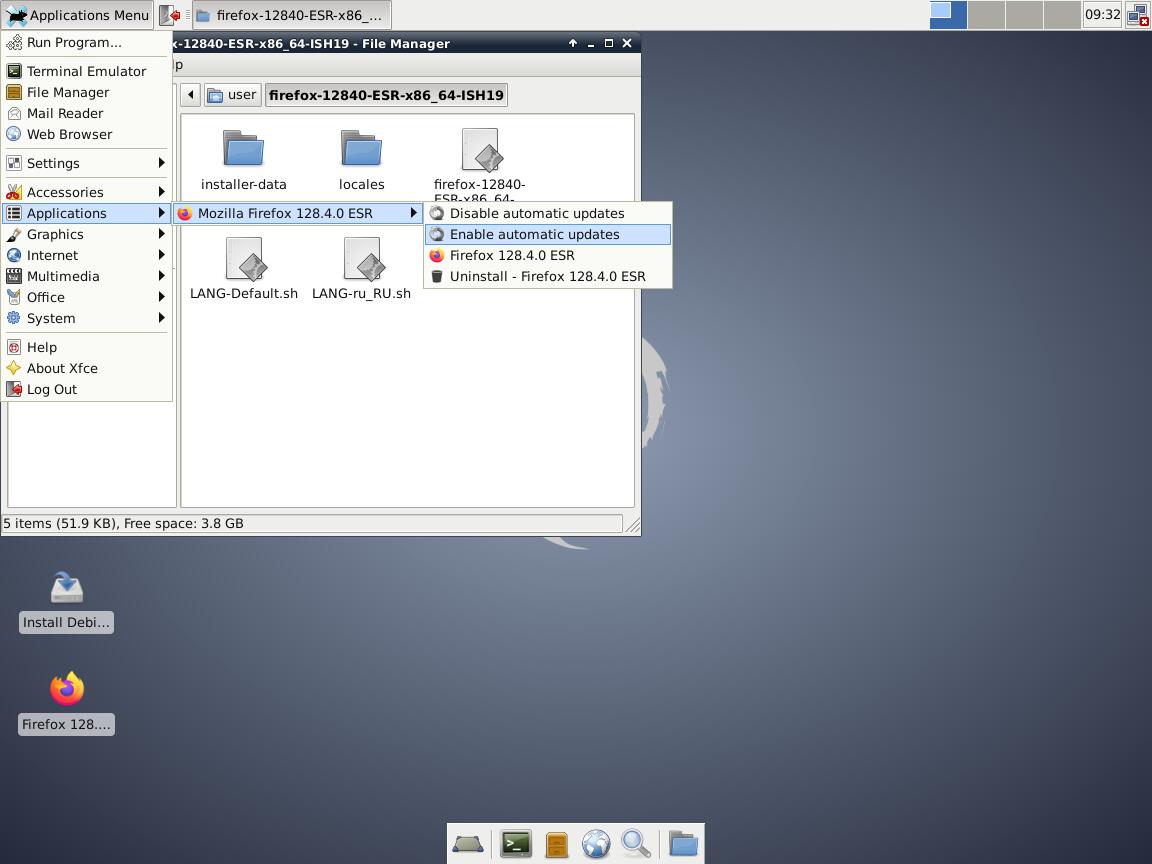Click the user path bar button
1152x864 pixels.
click(232, 95)
